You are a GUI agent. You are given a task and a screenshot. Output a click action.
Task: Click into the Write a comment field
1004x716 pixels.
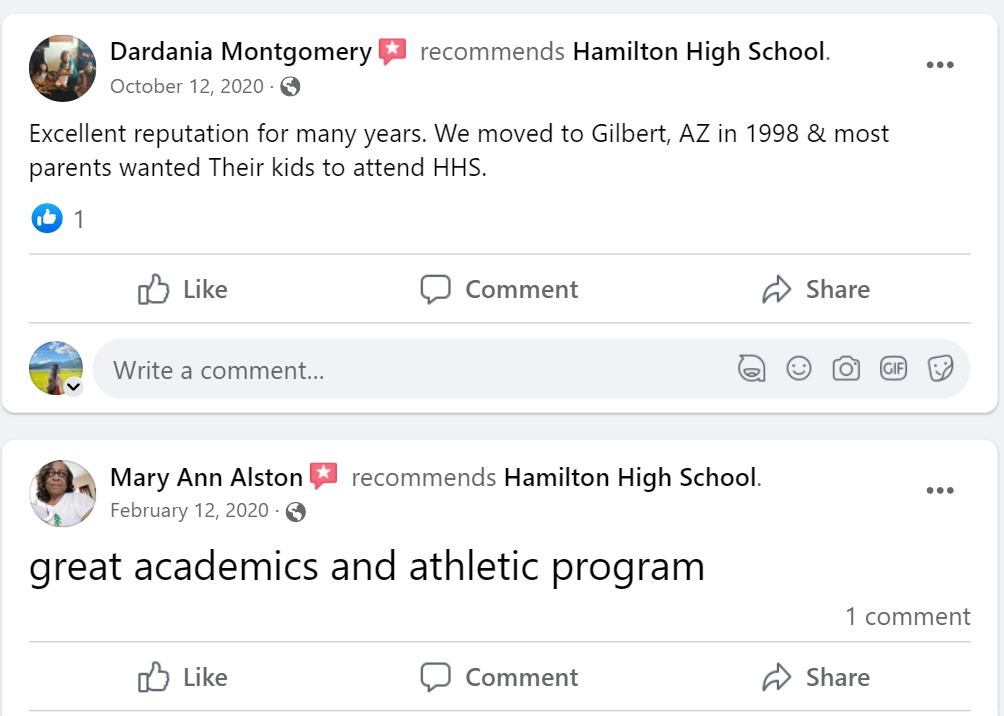(x=400, y=370)
